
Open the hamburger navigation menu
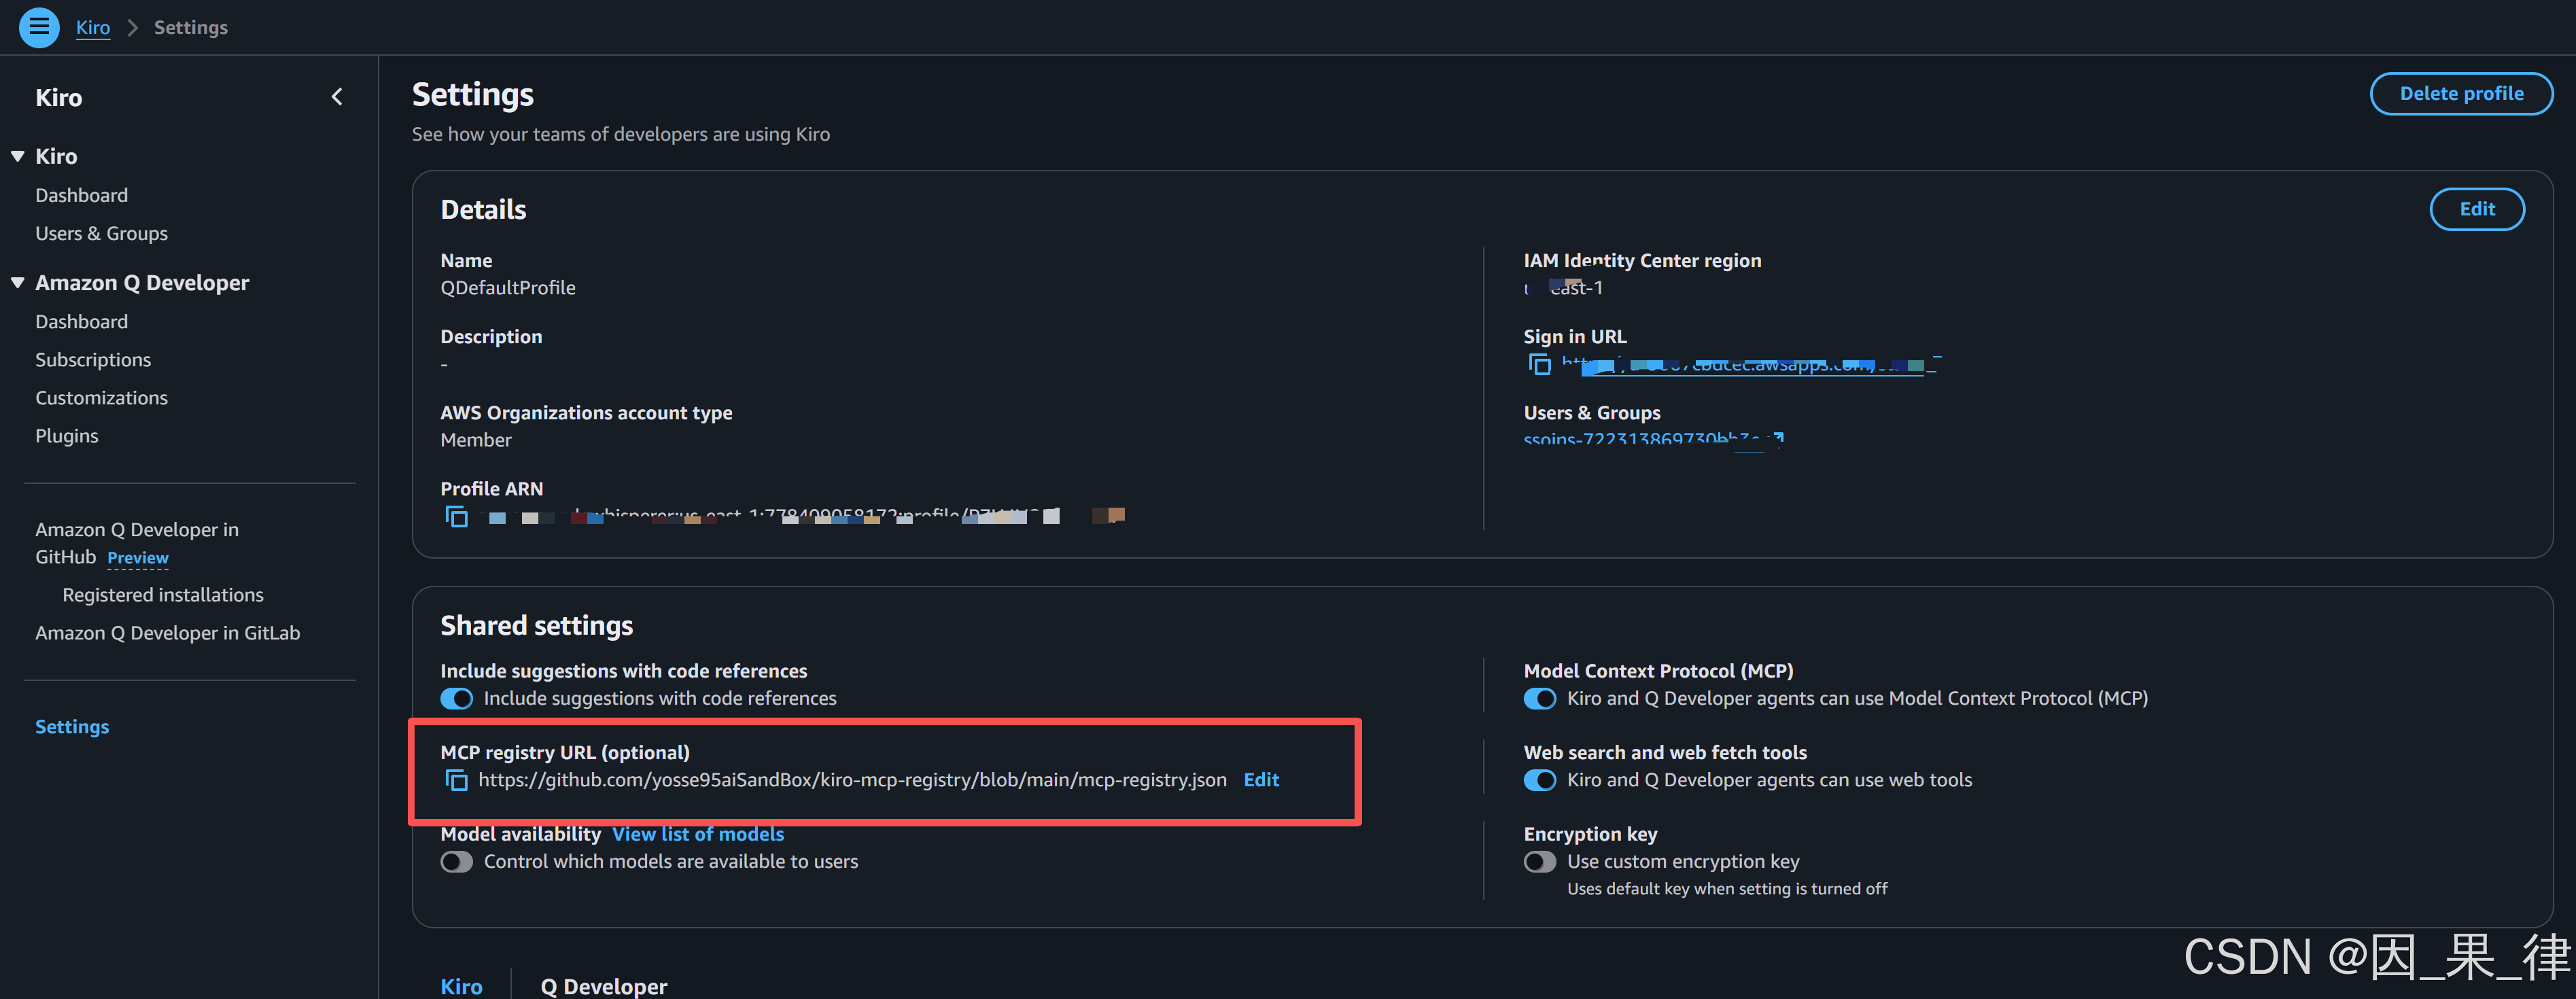click(x=39, y=27)
